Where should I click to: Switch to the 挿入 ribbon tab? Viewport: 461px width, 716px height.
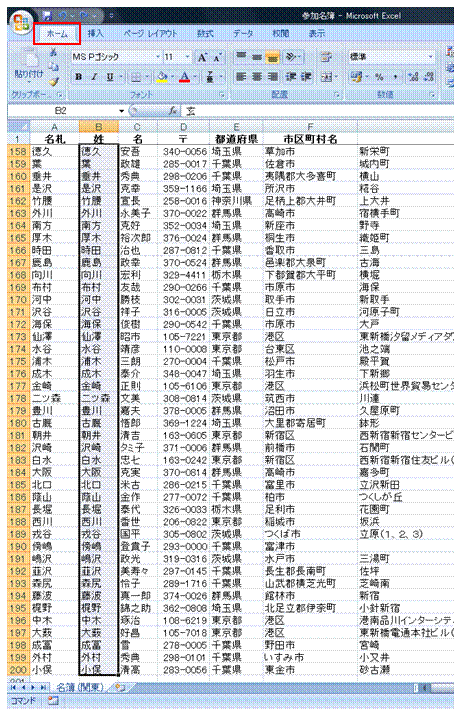(95, 33)
